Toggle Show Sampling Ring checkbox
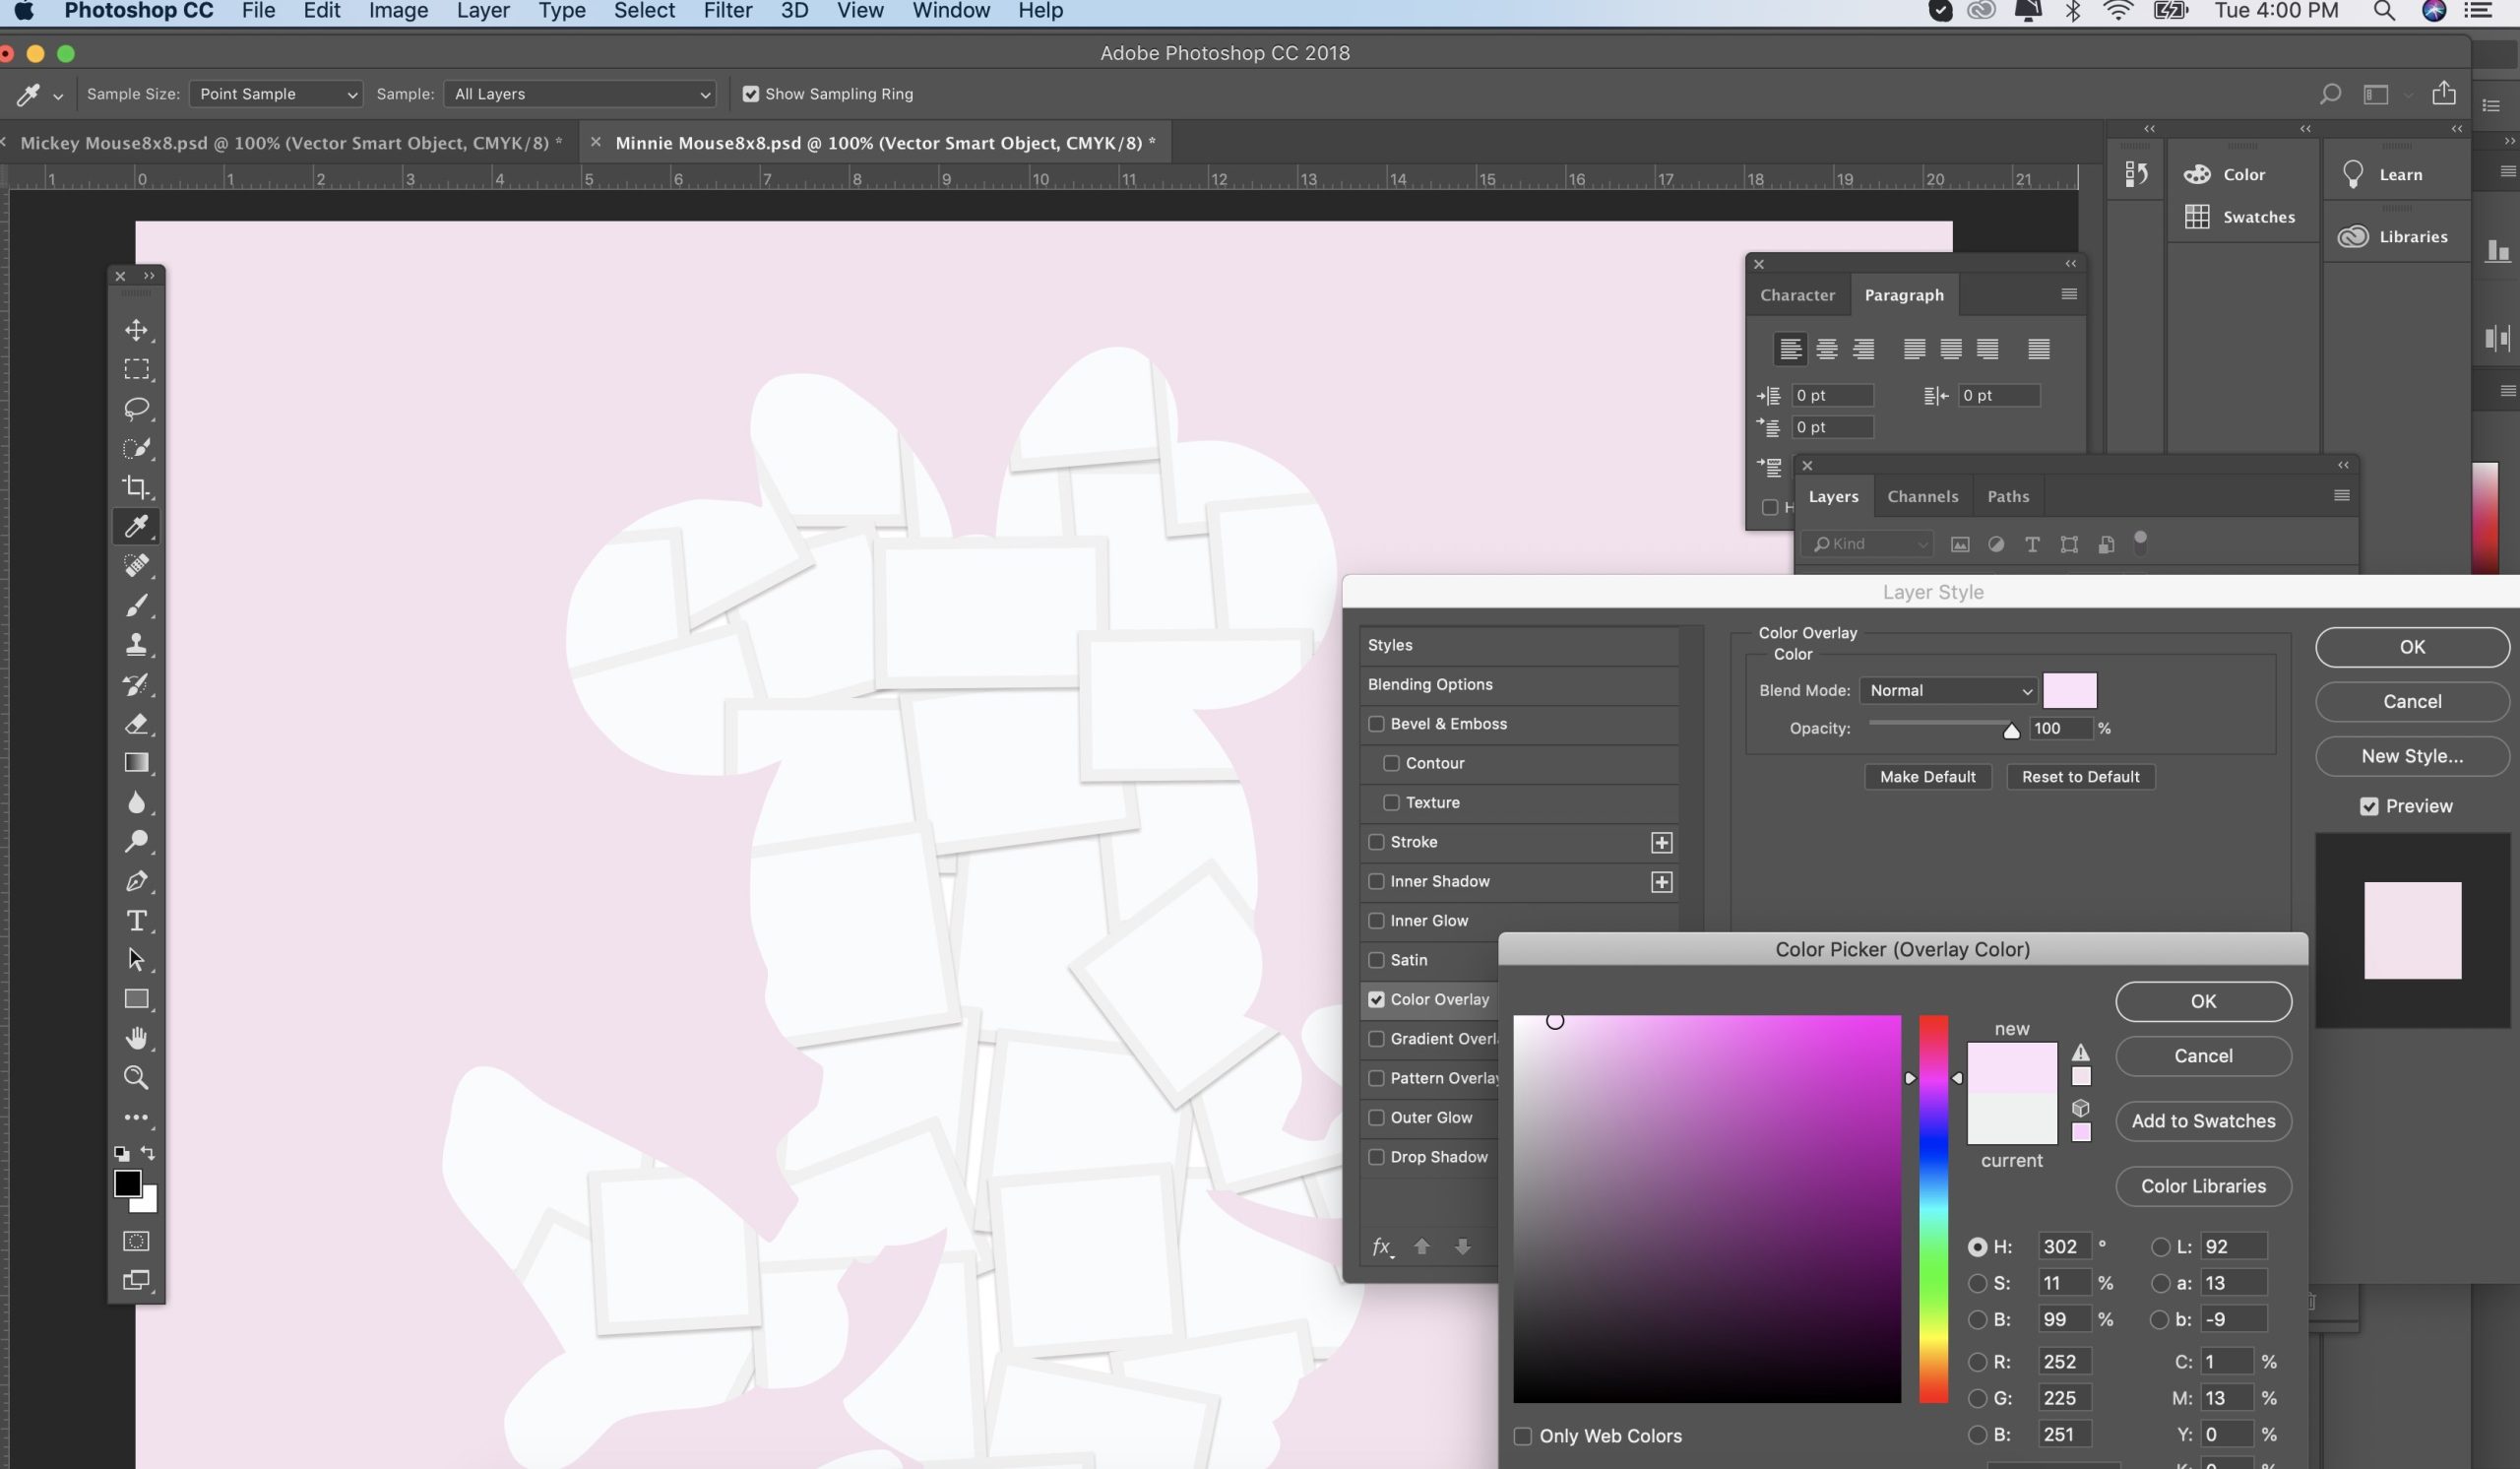The height and width of the screenshot is (1469, 2520). [x=750, y=94]
